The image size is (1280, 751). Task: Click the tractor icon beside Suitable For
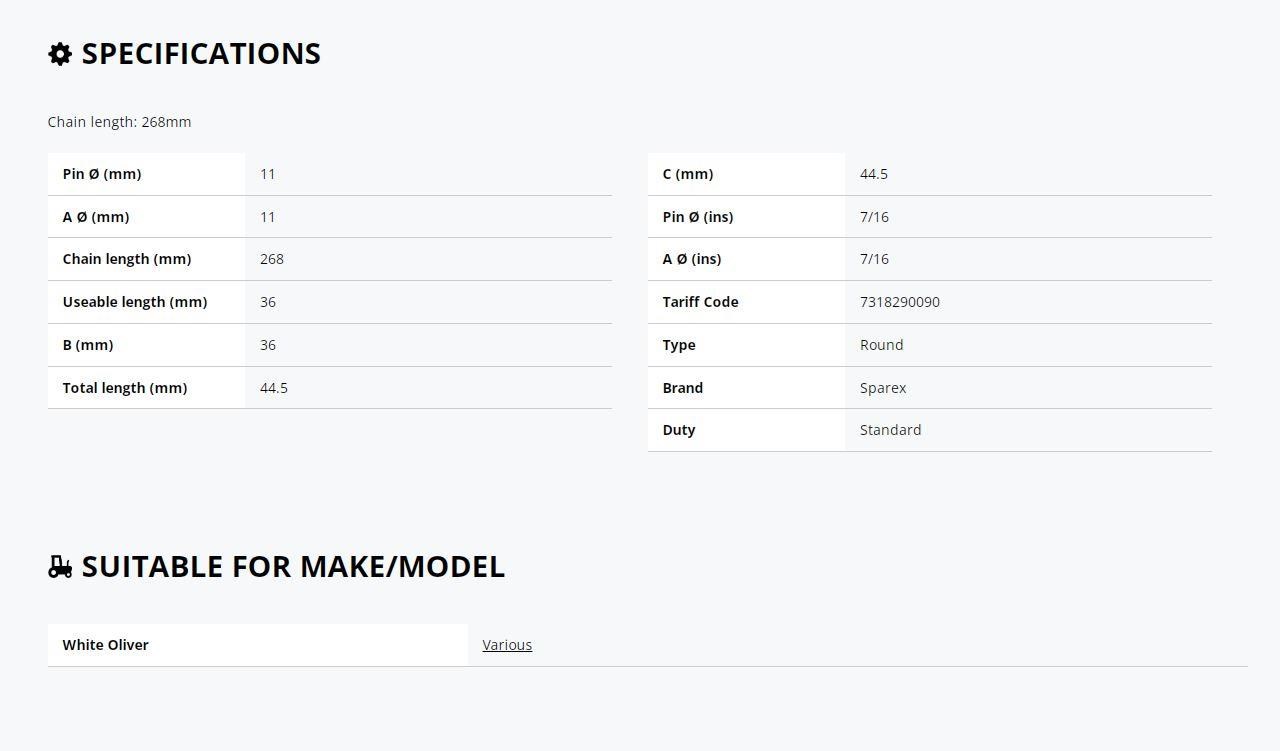(60, 567)
